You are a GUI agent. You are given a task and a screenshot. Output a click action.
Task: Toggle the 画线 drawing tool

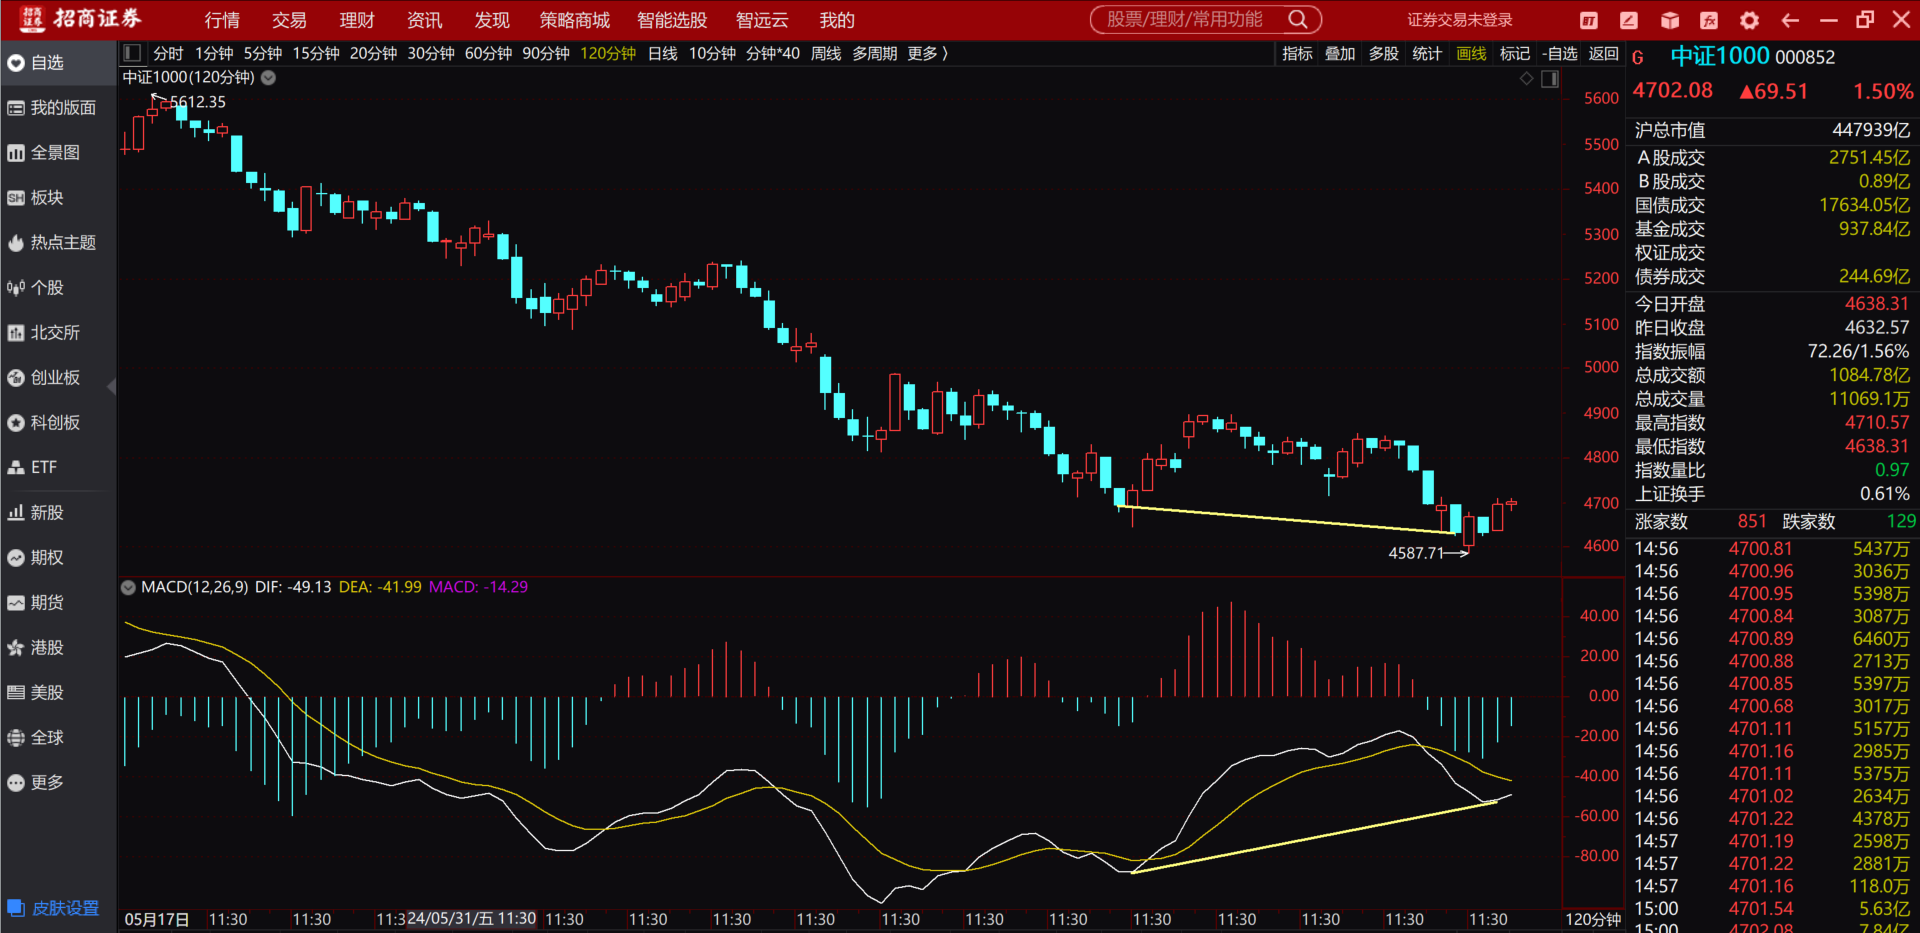[1471, 53]
